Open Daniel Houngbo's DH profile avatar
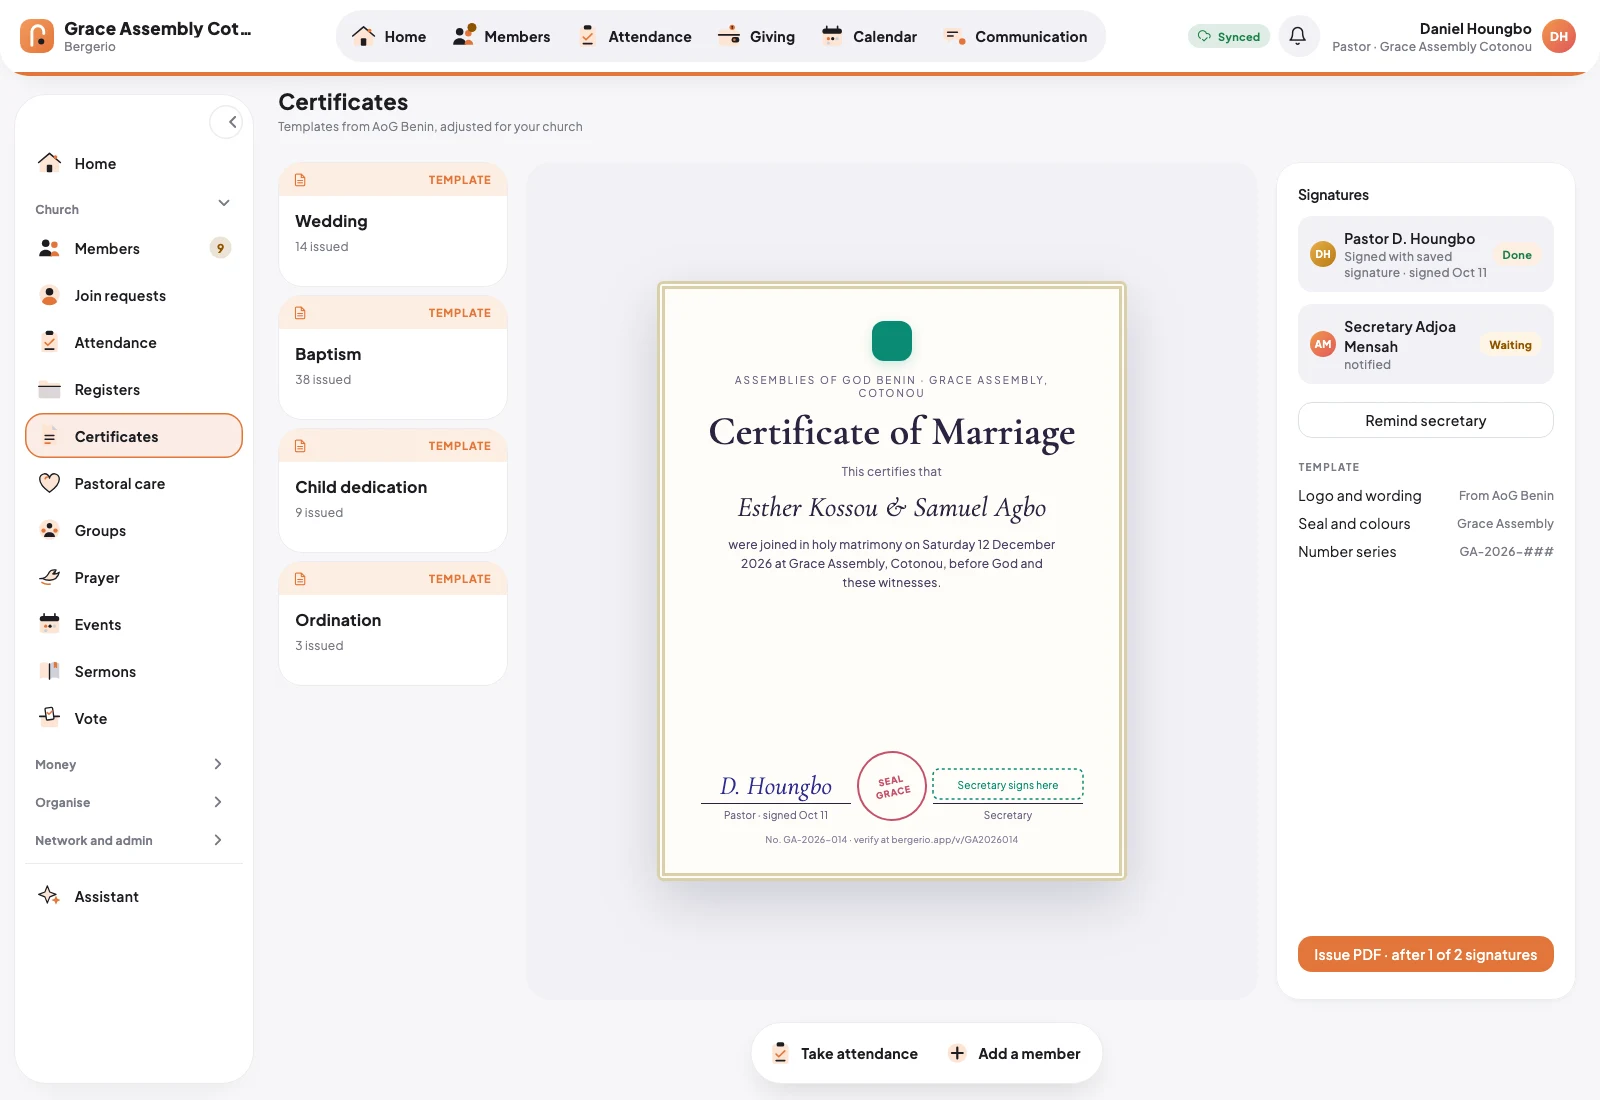The height and width of the screenshot is (1100, 1600). tap(1558, 36)
